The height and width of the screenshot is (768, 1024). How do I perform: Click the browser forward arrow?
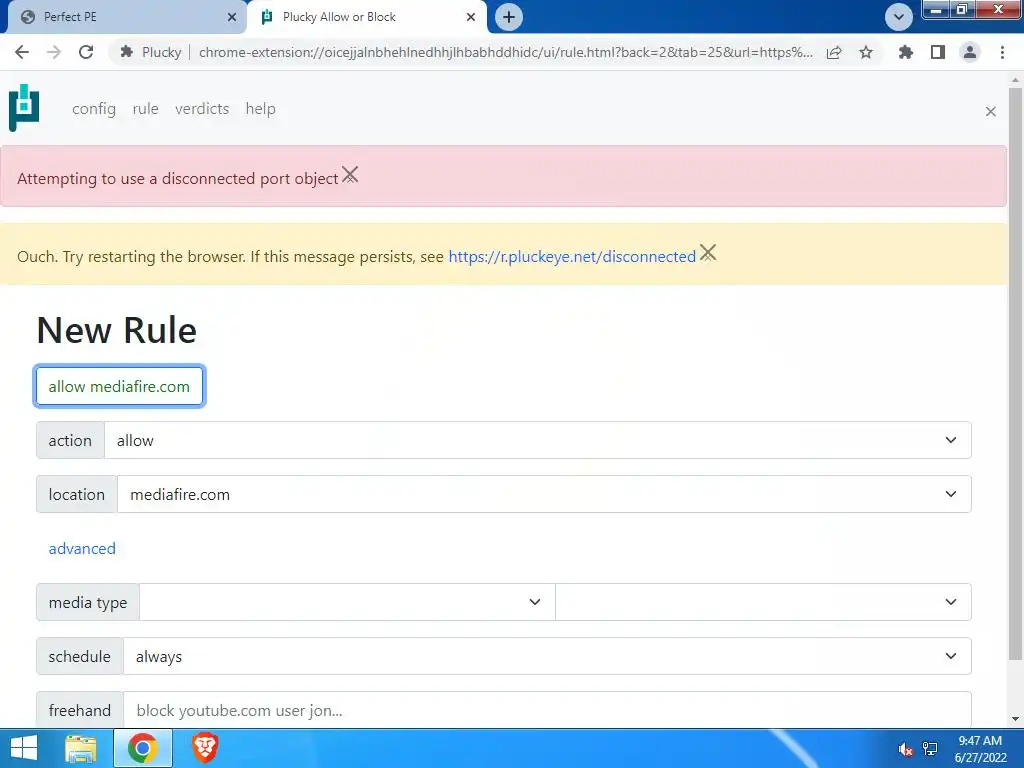[x=54, y=52]
